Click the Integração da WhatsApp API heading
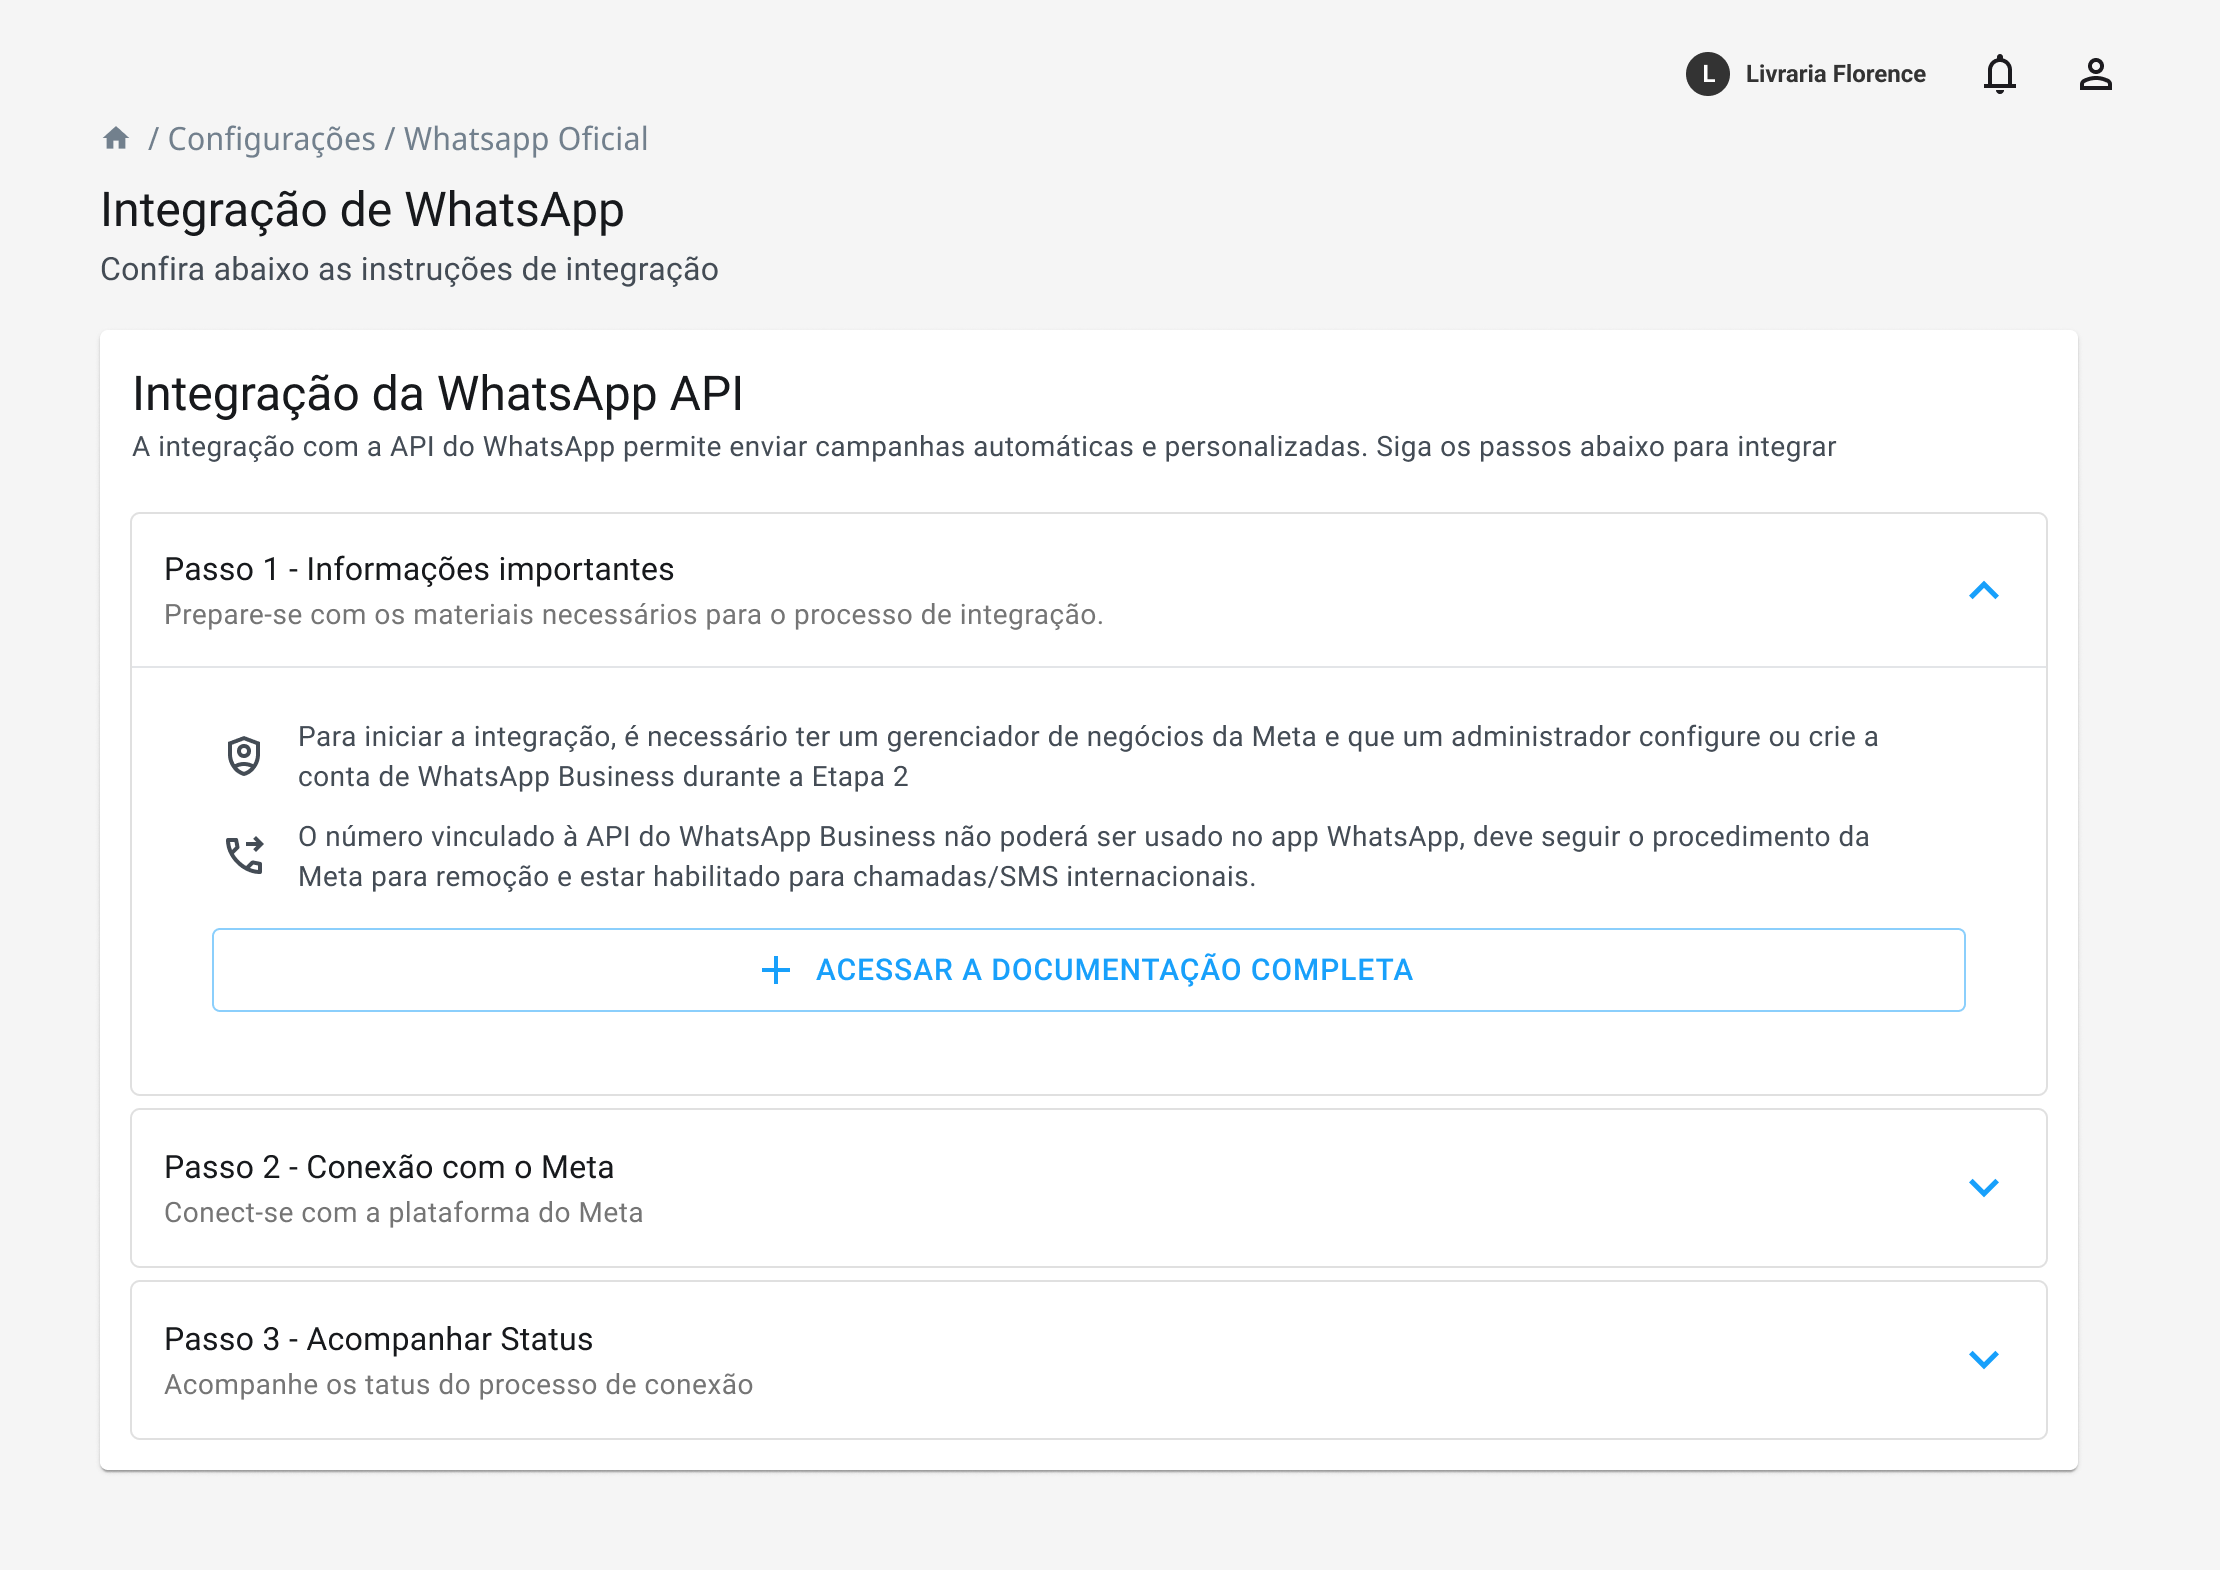This screenshot has width=2220, height=1570. pos(438,393)
